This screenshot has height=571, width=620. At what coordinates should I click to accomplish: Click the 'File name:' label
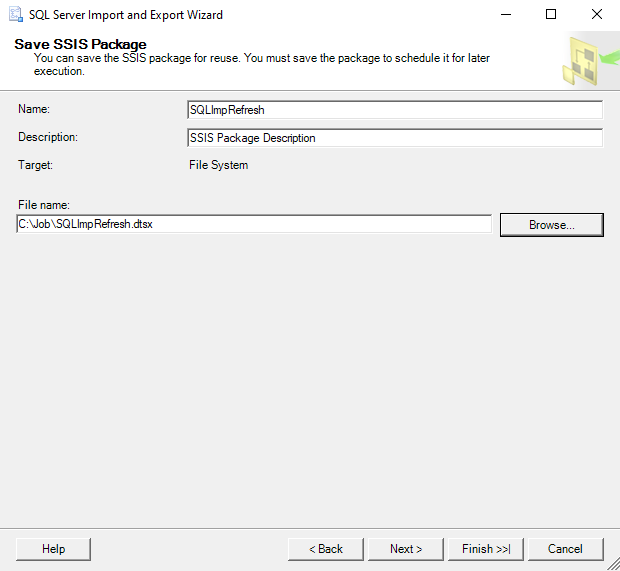click(x=44, y=205)
